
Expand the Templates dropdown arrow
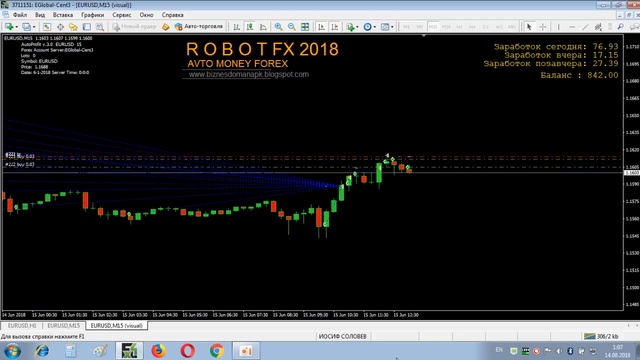(392, 27)
